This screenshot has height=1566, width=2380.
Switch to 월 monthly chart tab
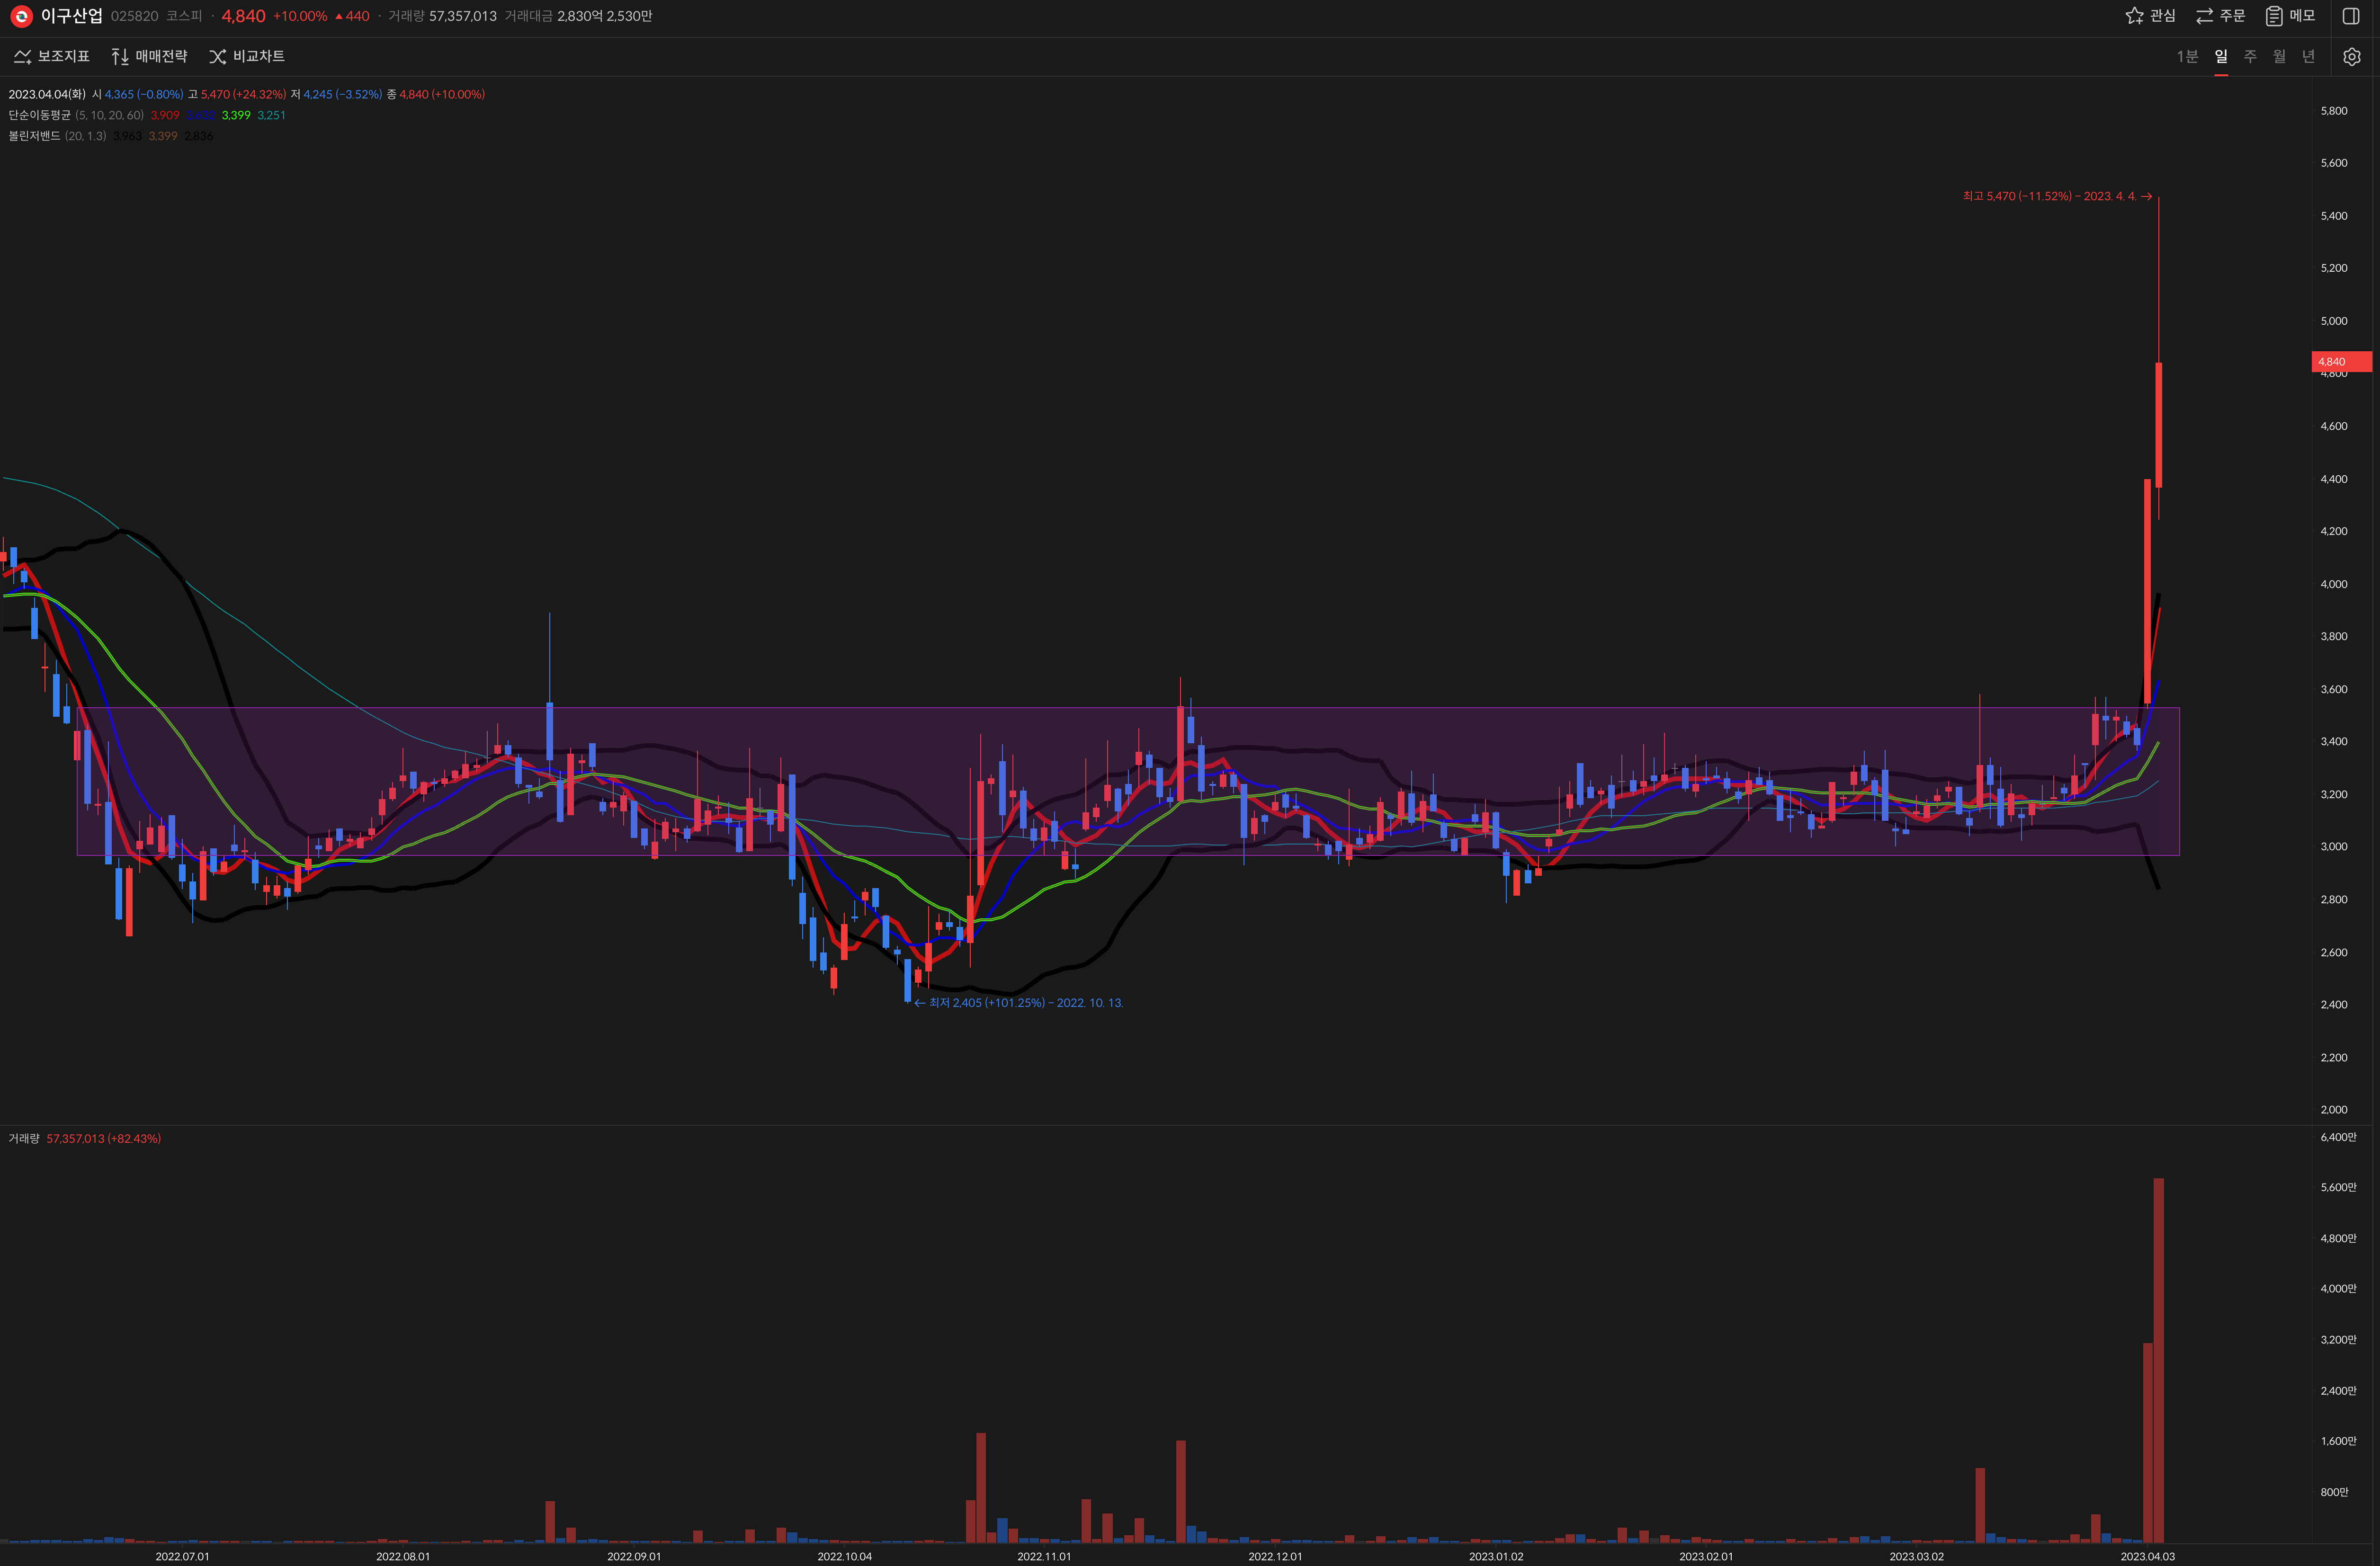click(x=2279, y=57)
